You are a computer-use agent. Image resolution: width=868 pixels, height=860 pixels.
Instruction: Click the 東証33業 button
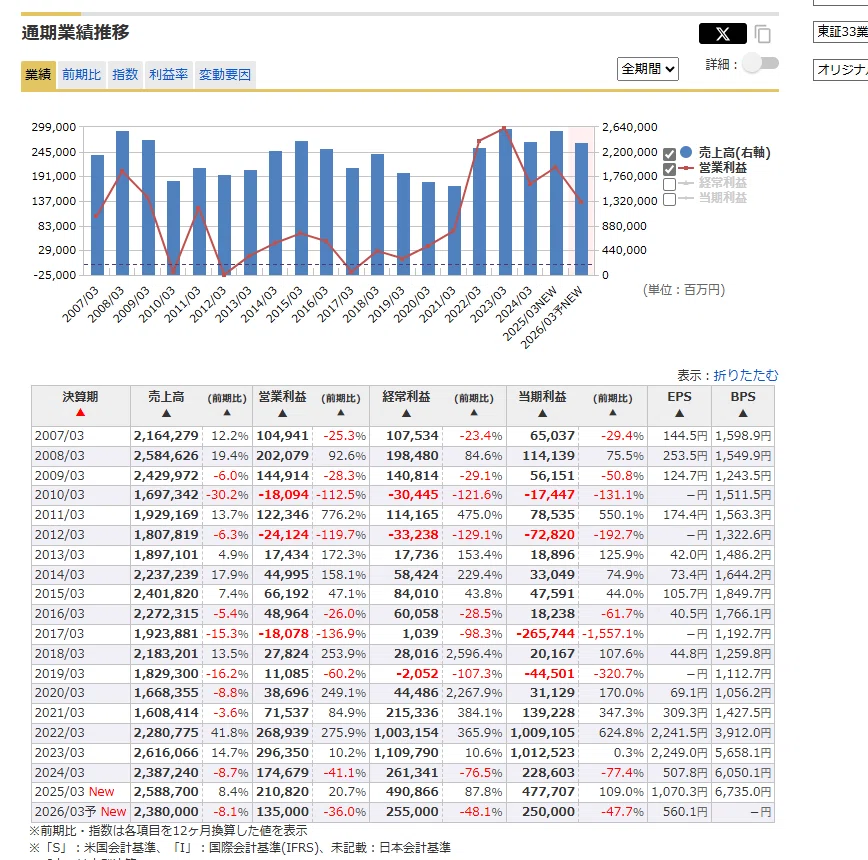(840, 32)
